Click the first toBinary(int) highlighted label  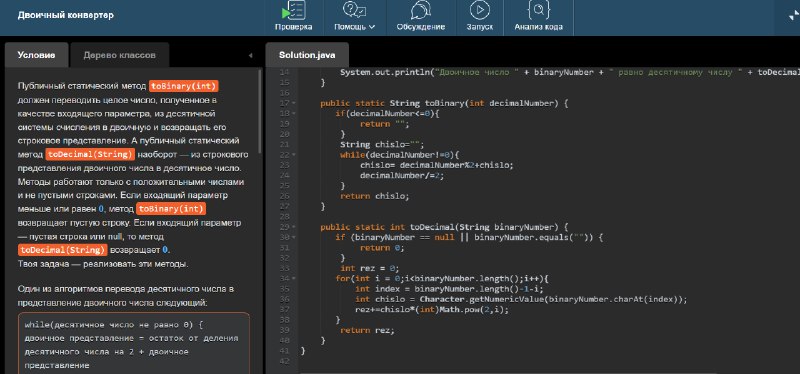pos(184,86)
